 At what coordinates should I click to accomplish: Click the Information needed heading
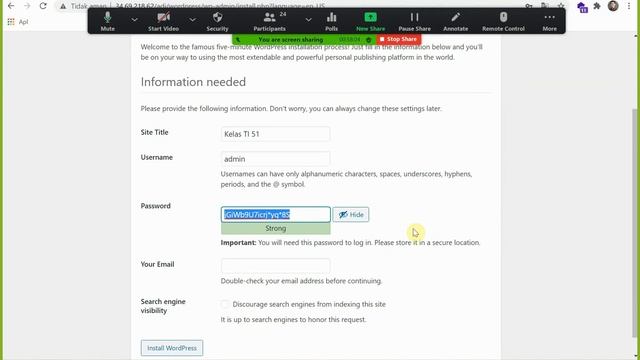193,82
